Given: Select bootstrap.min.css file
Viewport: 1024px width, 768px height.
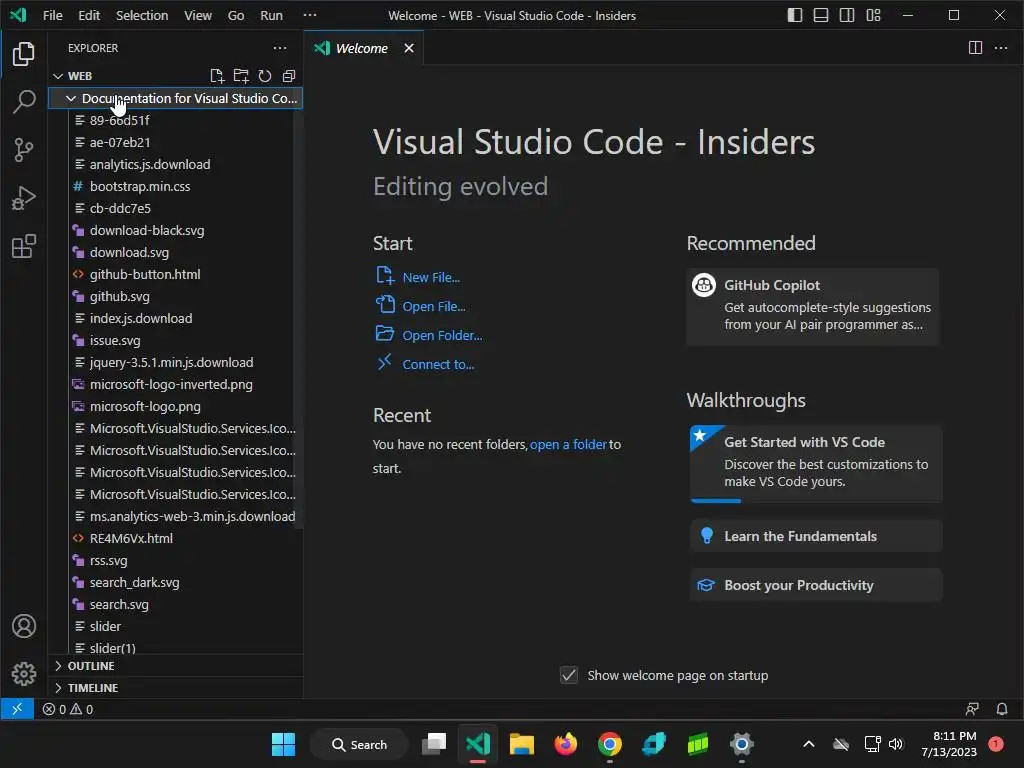Looking at the screenshot, I should click(176, 187).
